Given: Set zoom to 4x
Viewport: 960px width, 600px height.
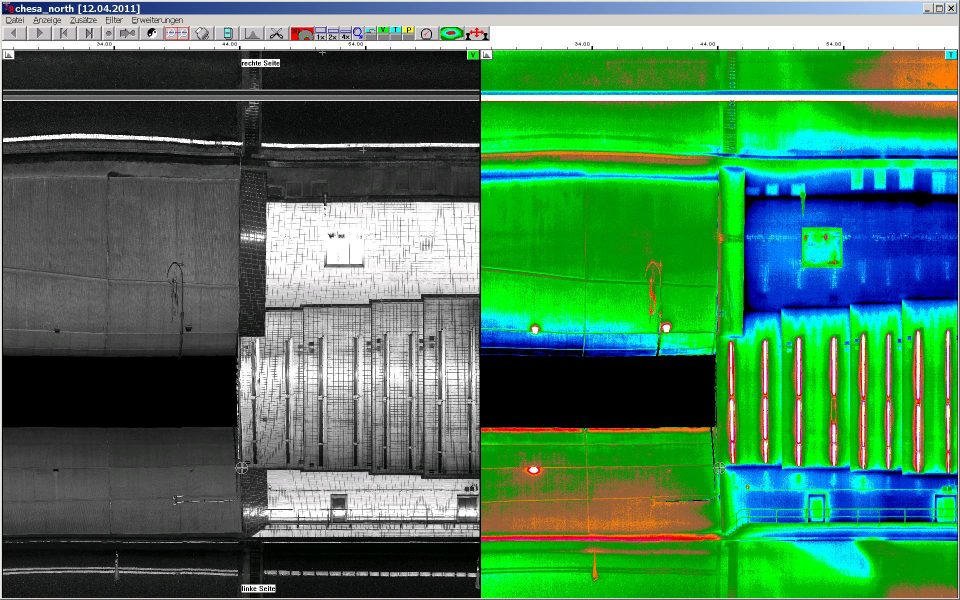Looking at the screenshot, I should click(345, 36).
